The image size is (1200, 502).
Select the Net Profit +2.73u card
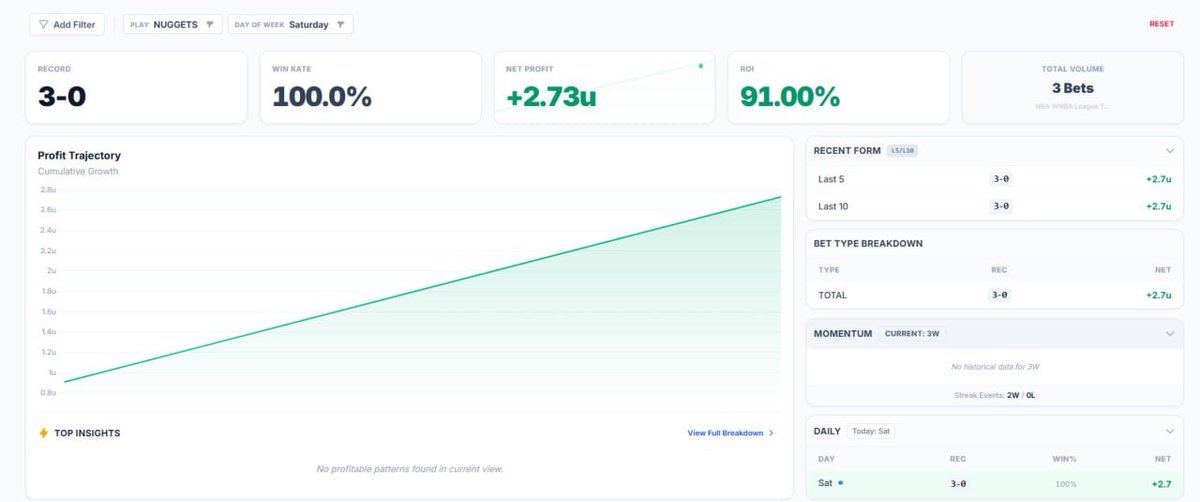pyautogui.click(x=604, y=88)
